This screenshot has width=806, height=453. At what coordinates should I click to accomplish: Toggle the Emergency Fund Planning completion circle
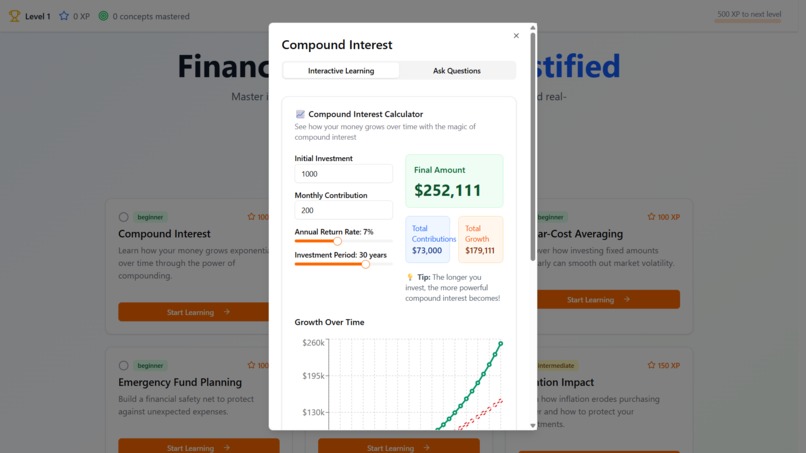123,366
